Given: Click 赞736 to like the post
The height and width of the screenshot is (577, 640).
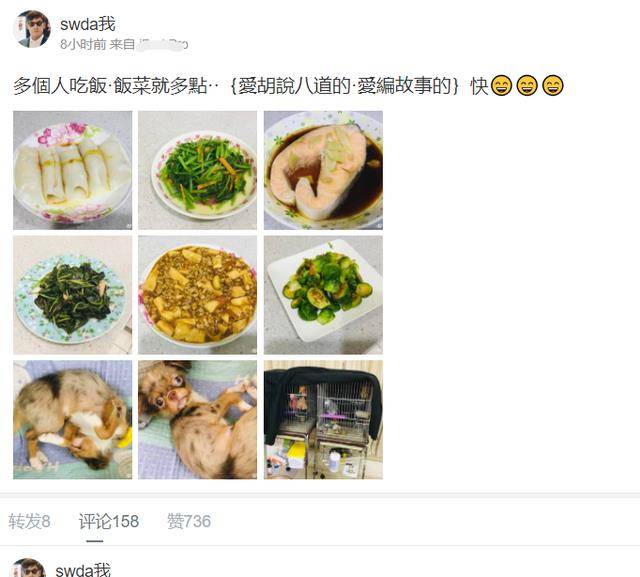Looking at the screenshot, I should [189, 521].
